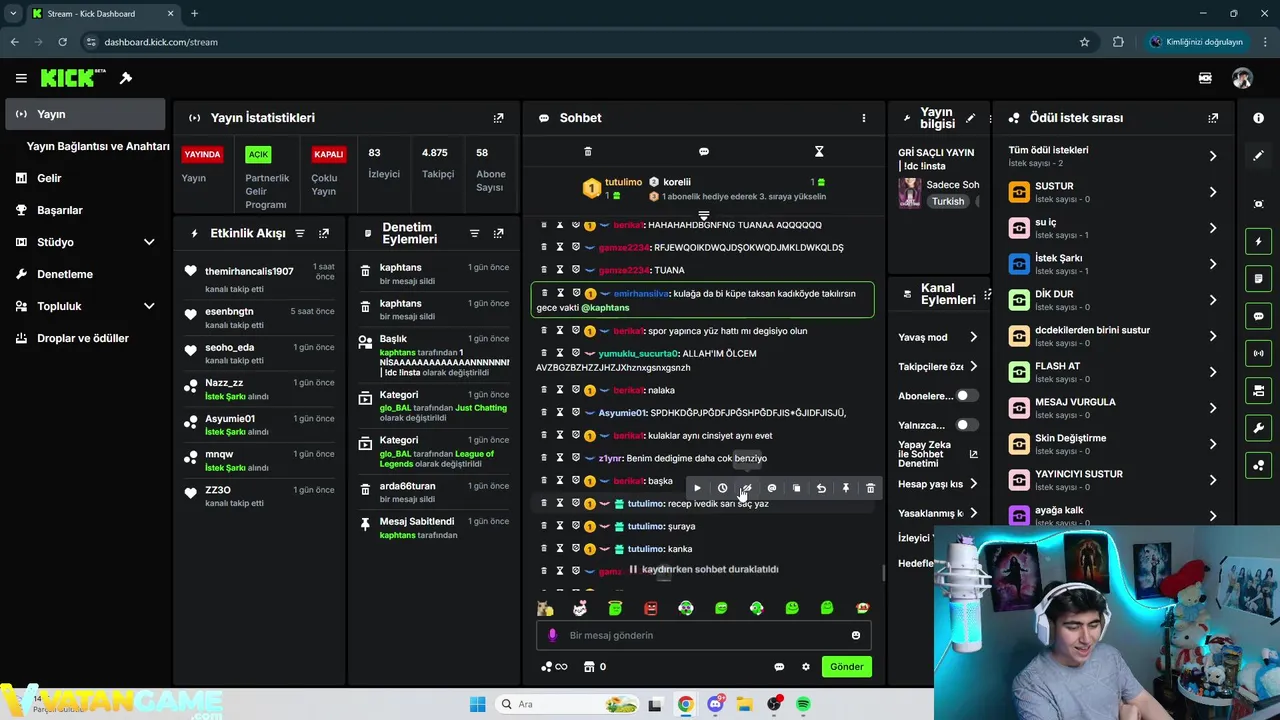Open Spotify from the taskbar
1280x720 pixels.
(804, 705)
